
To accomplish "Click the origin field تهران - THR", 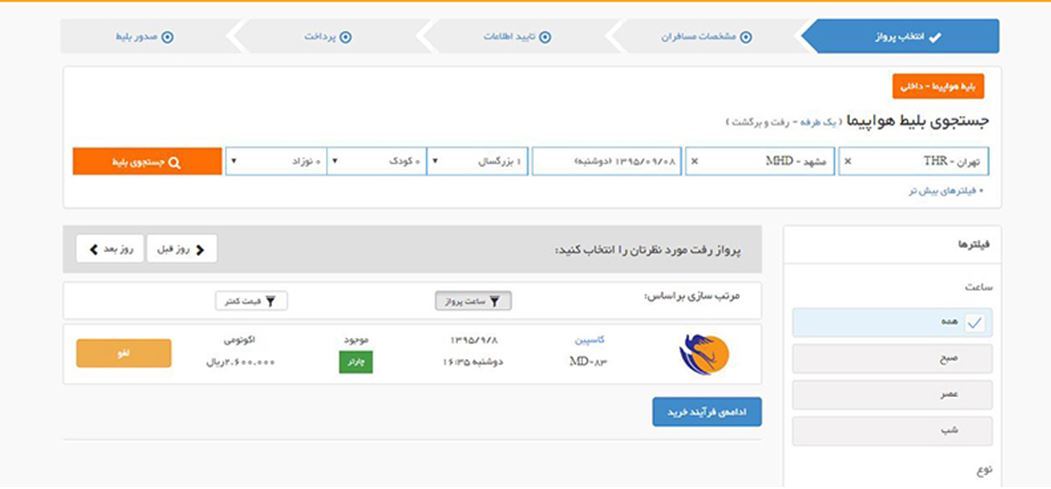I will (913, 161).
